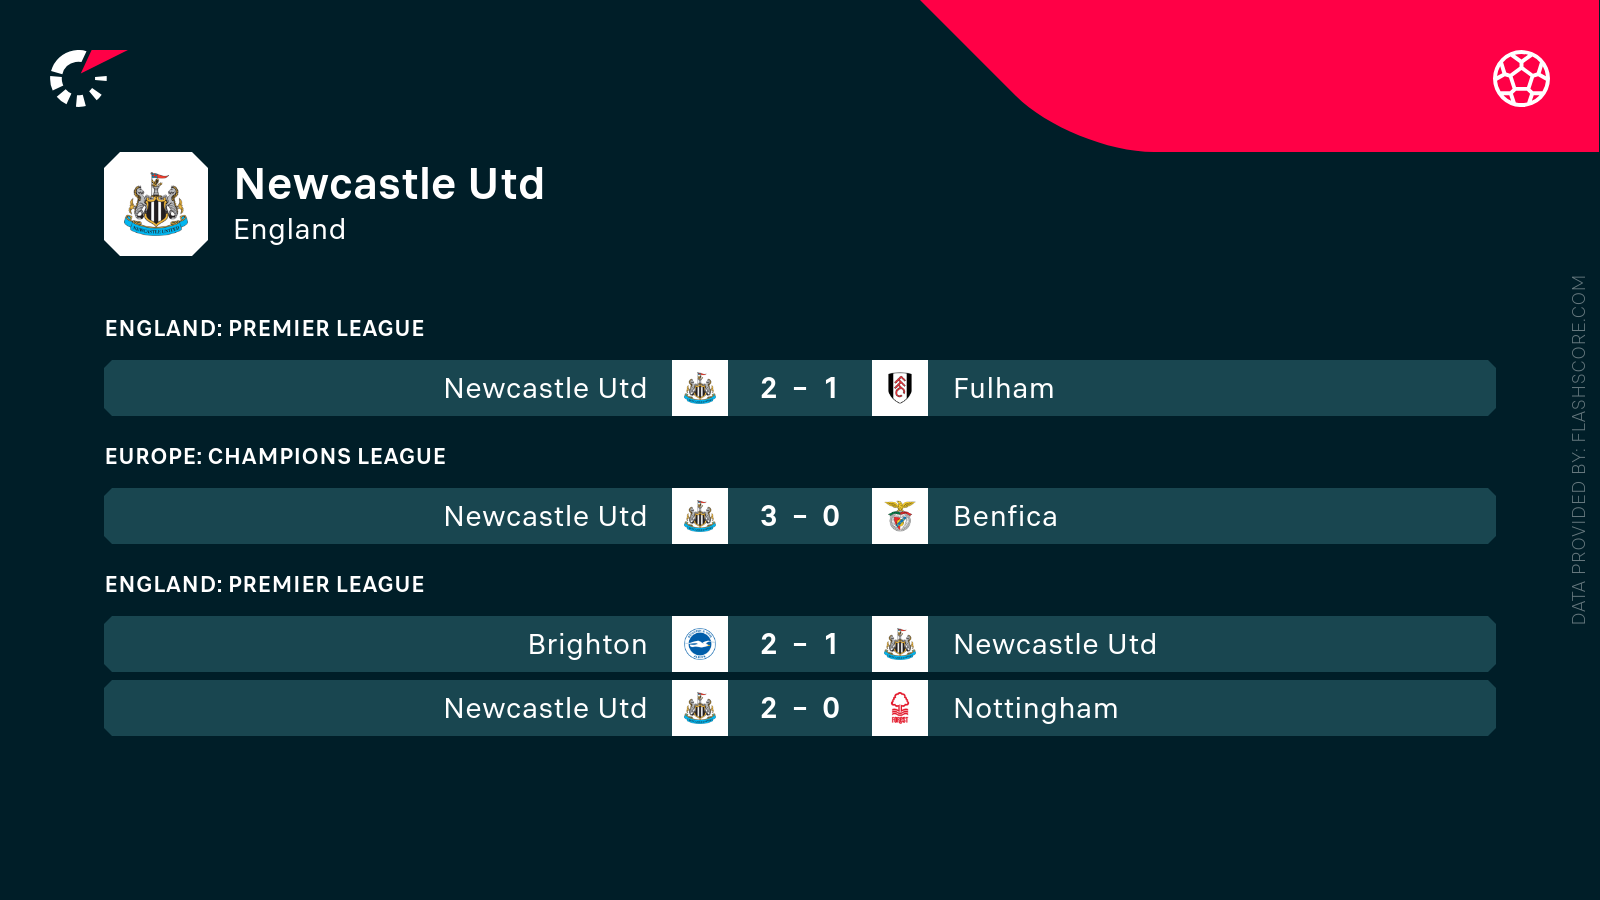The height and width of the screenshot is (900, 1600).
Task: Click the first England: Premier League heading
Action: [265, 329]
